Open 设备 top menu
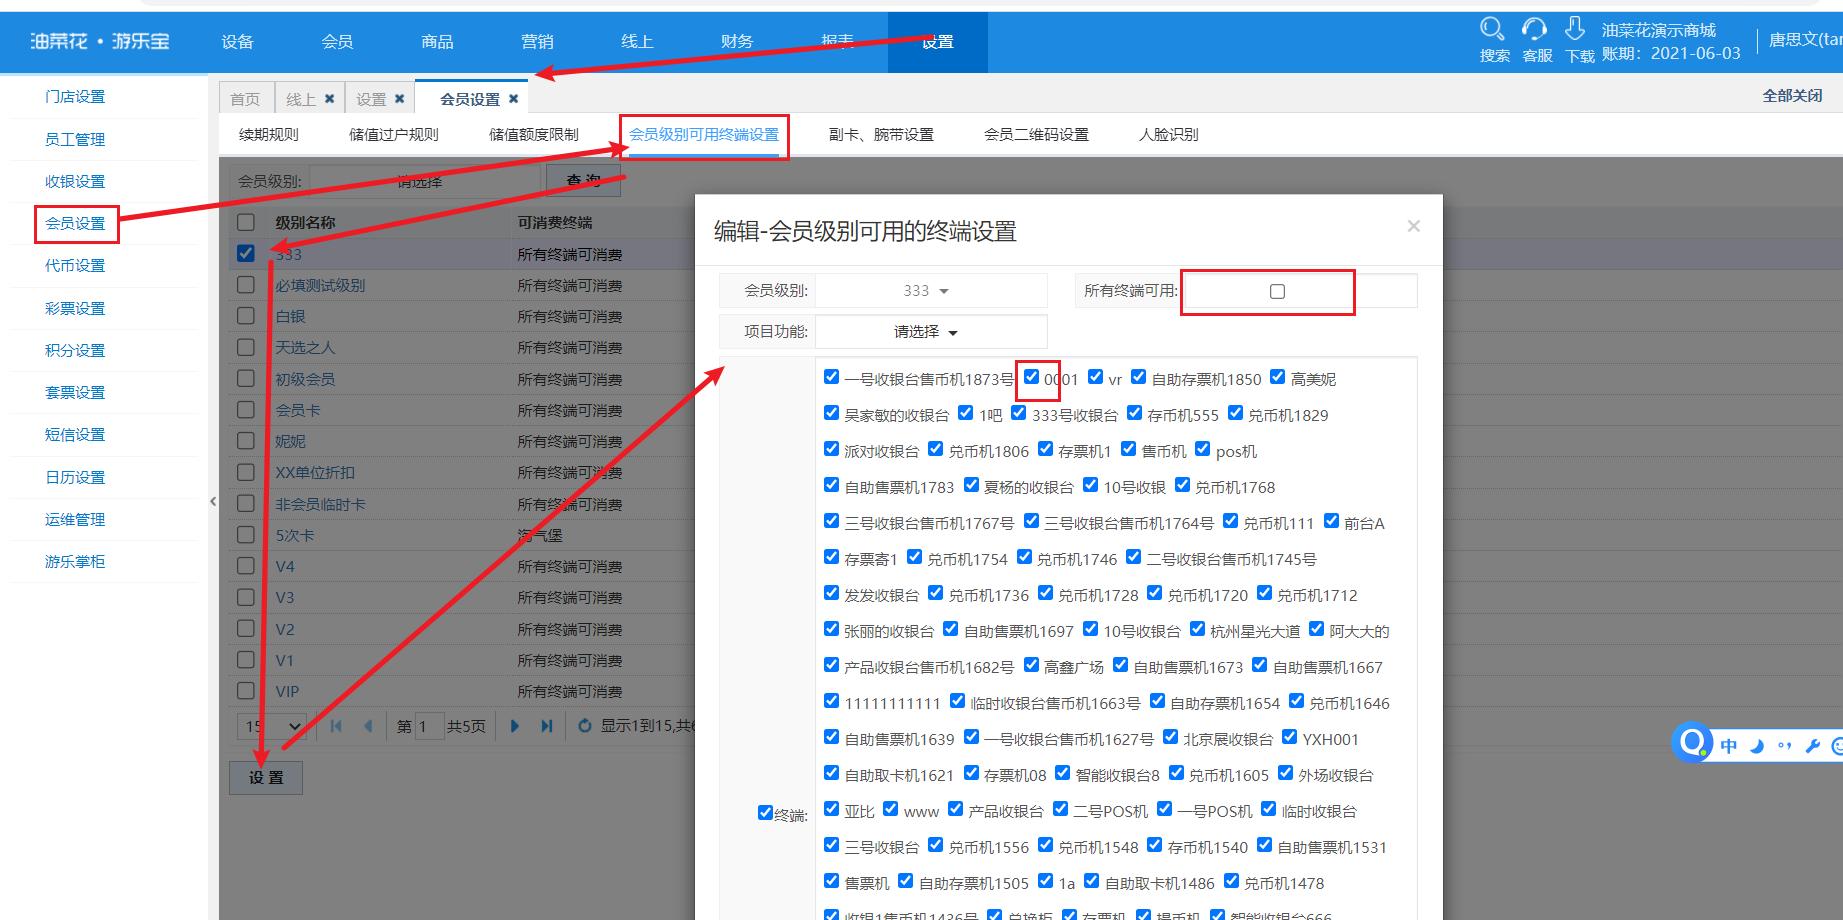1843x920 pixels. [238, 42]
